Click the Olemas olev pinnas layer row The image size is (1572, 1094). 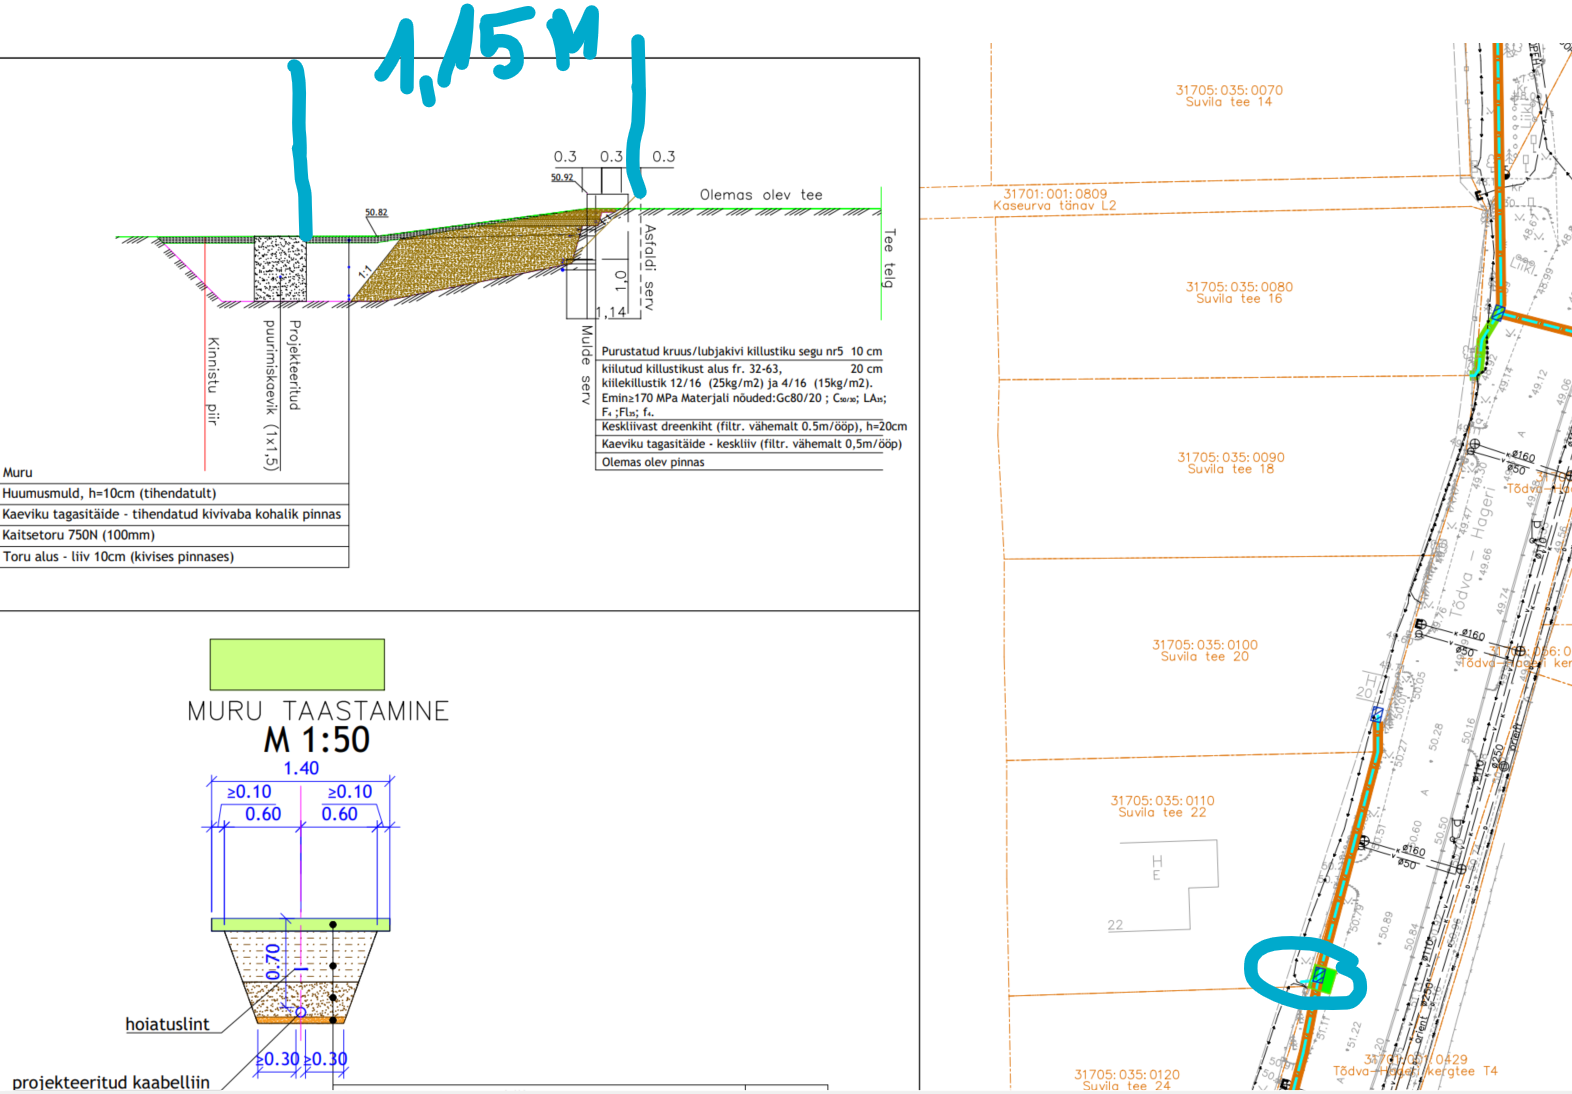653,462
